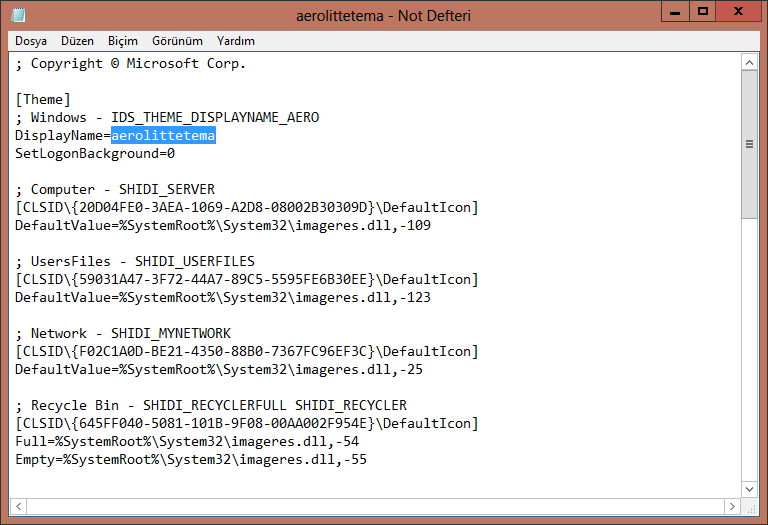Click the vertical scrollbar thumb
This screenshot has height=525, width=768.
click(x=749, y=144)
